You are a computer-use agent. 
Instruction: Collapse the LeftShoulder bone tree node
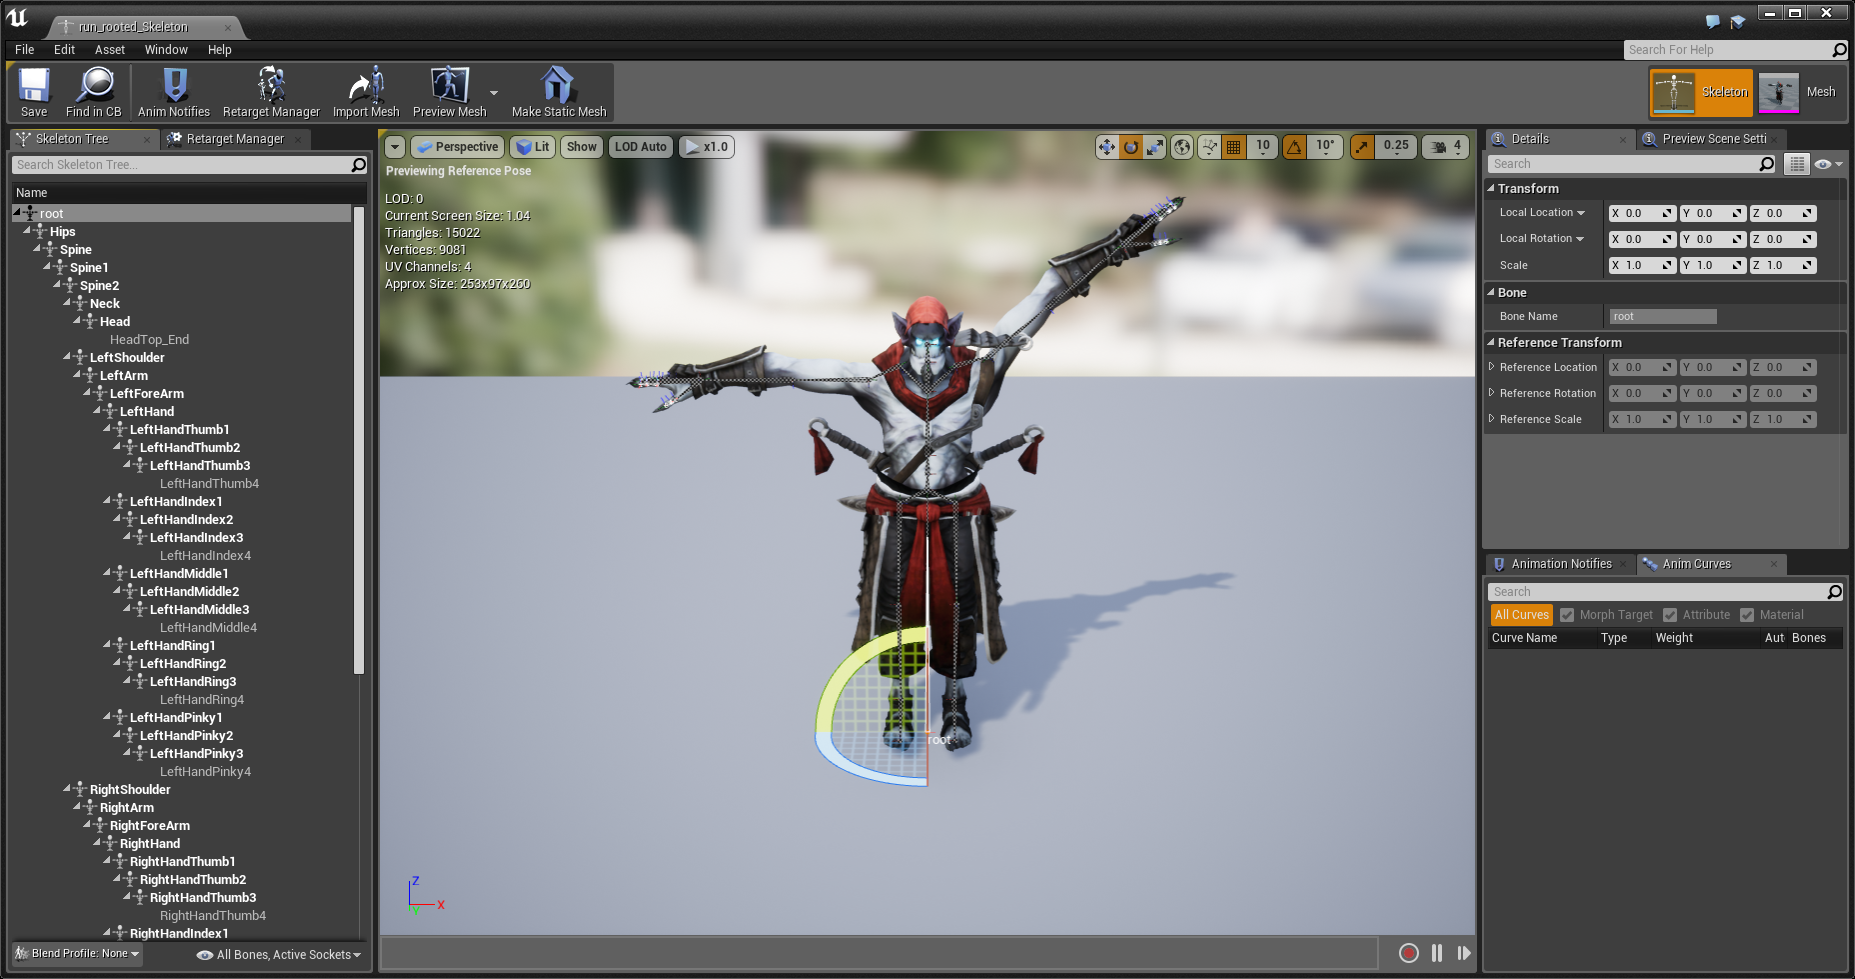[67, 356]
